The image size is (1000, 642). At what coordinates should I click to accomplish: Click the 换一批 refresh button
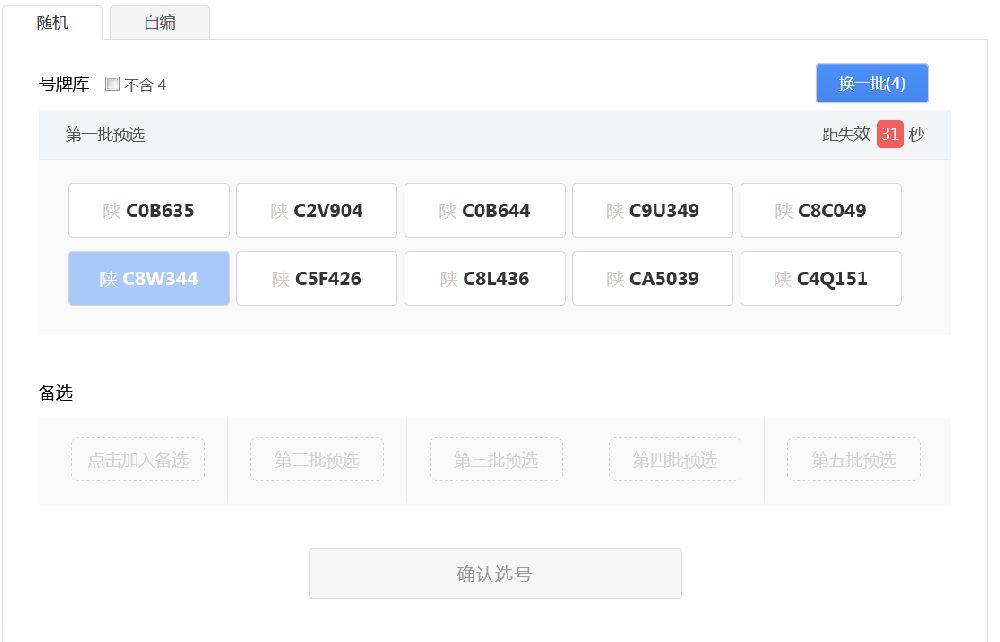(x=872, y=83)
